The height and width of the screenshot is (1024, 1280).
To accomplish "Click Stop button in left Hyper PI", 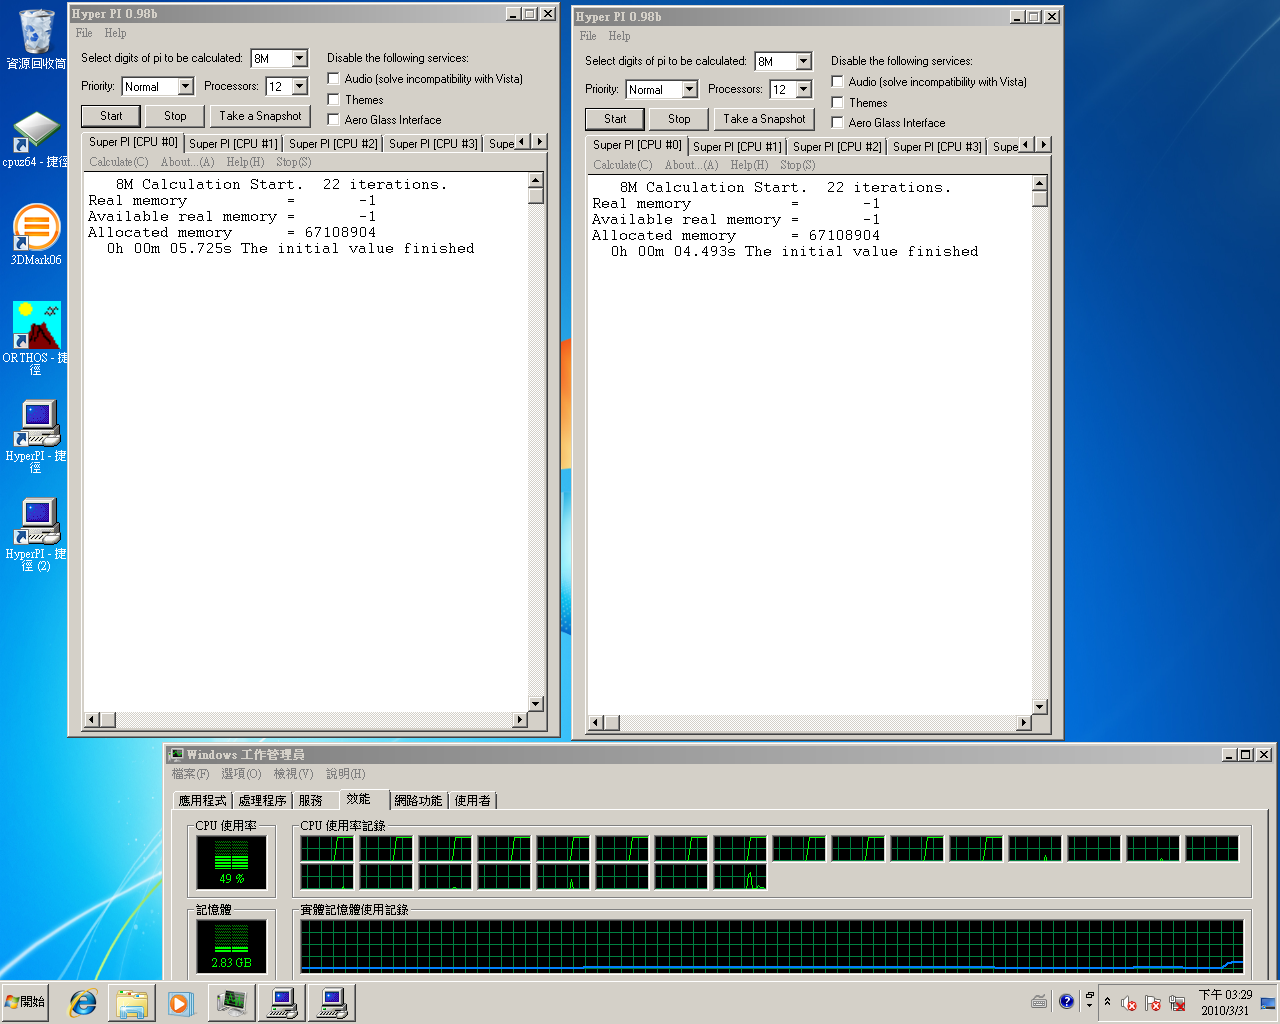I will (175, 116).
